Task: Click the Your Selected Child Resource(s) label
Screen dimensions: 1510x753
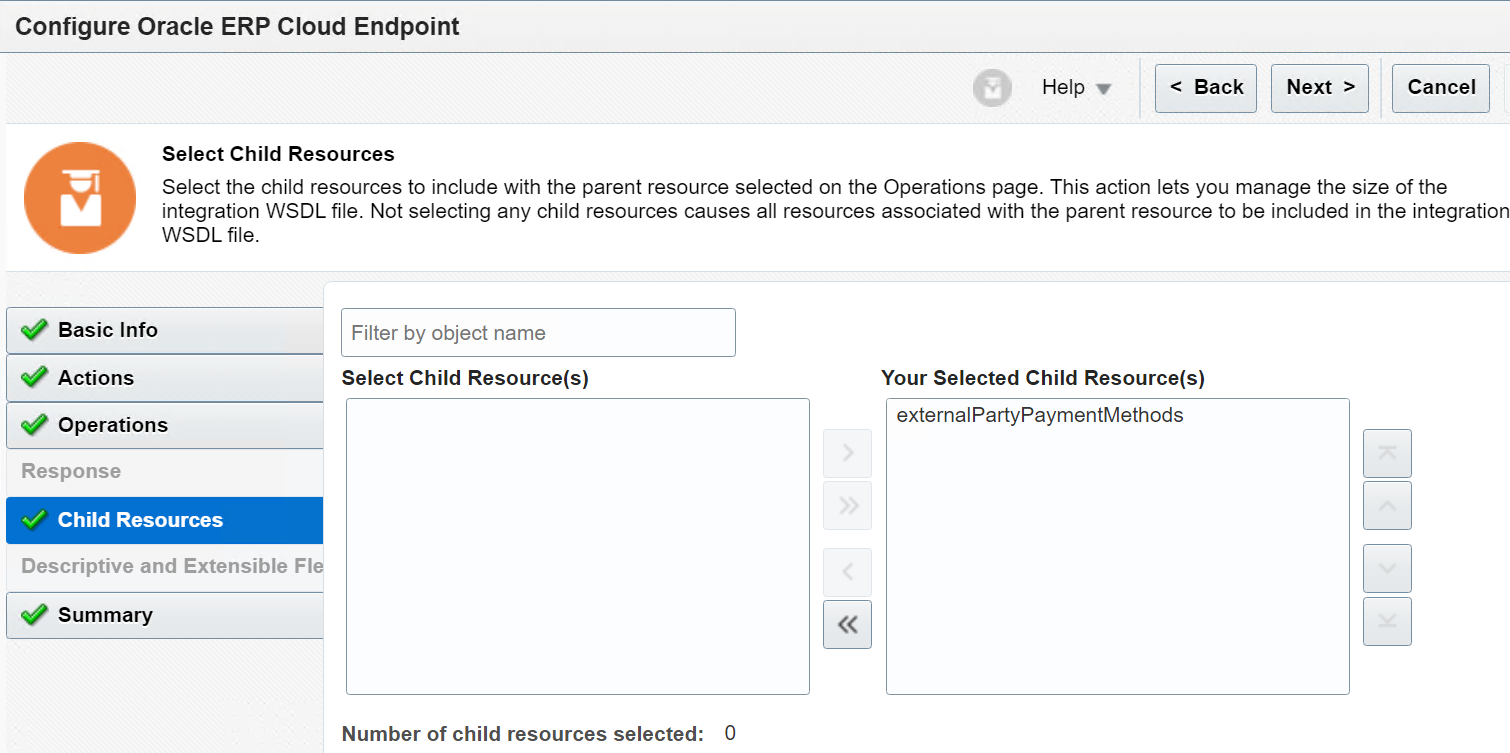Action: [1043, 378]
